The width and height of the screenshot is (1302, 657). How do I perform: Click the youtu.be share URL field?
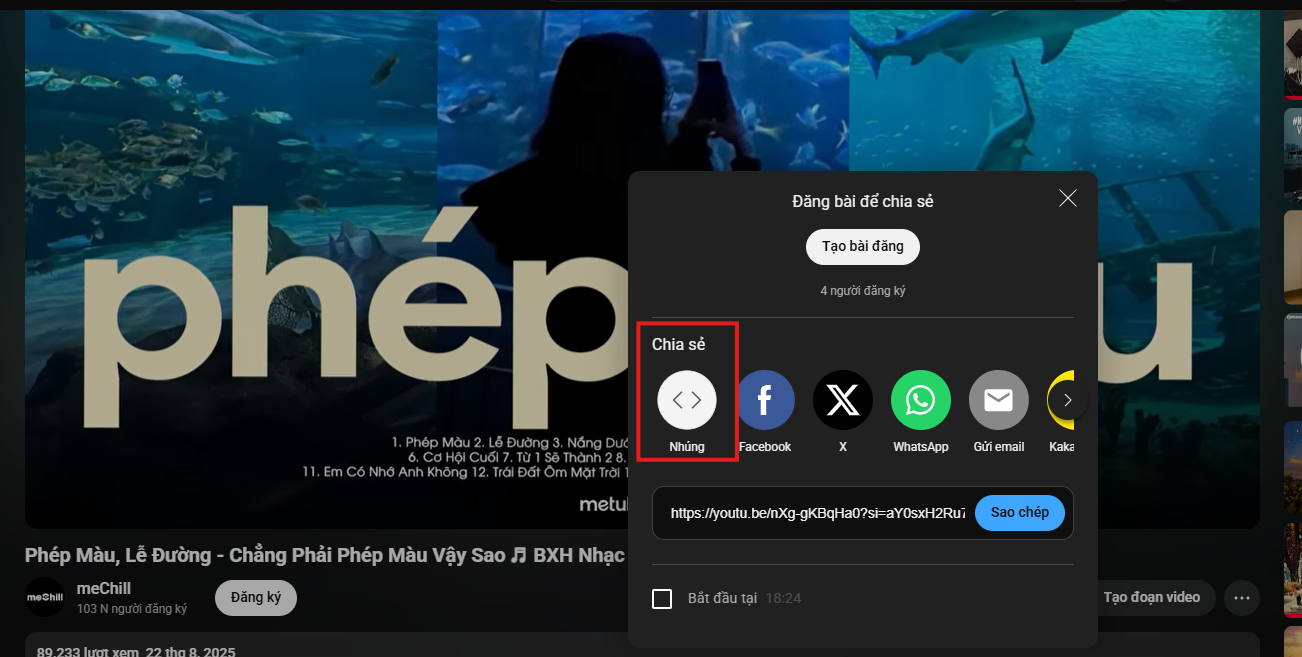817,513
